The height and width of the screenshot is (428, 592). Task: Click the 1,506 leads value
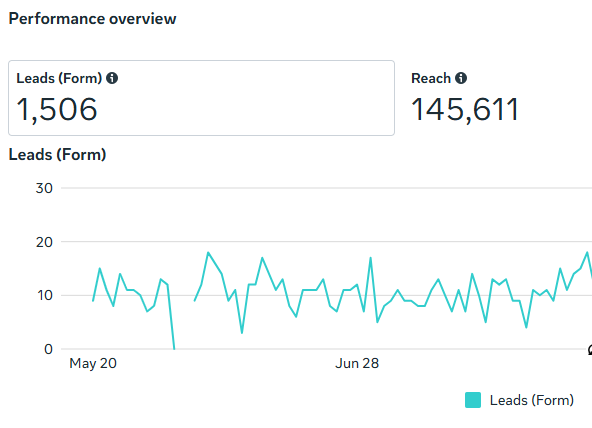tap(57, 109)
